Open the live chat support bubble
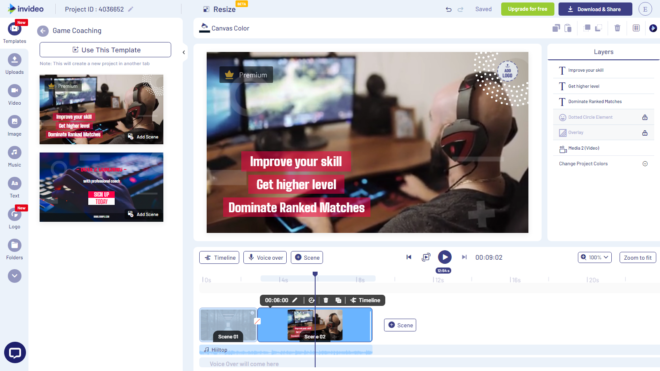The height and width of the screenshot is (371, 660). [15, 352]
